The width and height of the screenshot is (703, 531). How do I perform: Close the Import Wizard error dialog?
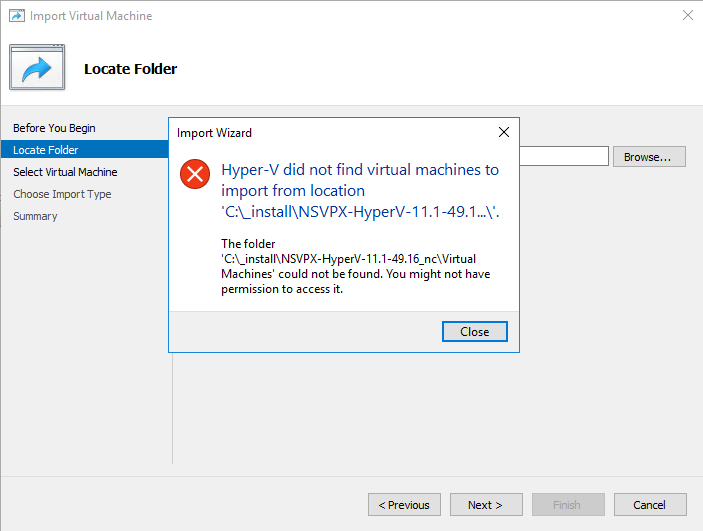point(474,331)
